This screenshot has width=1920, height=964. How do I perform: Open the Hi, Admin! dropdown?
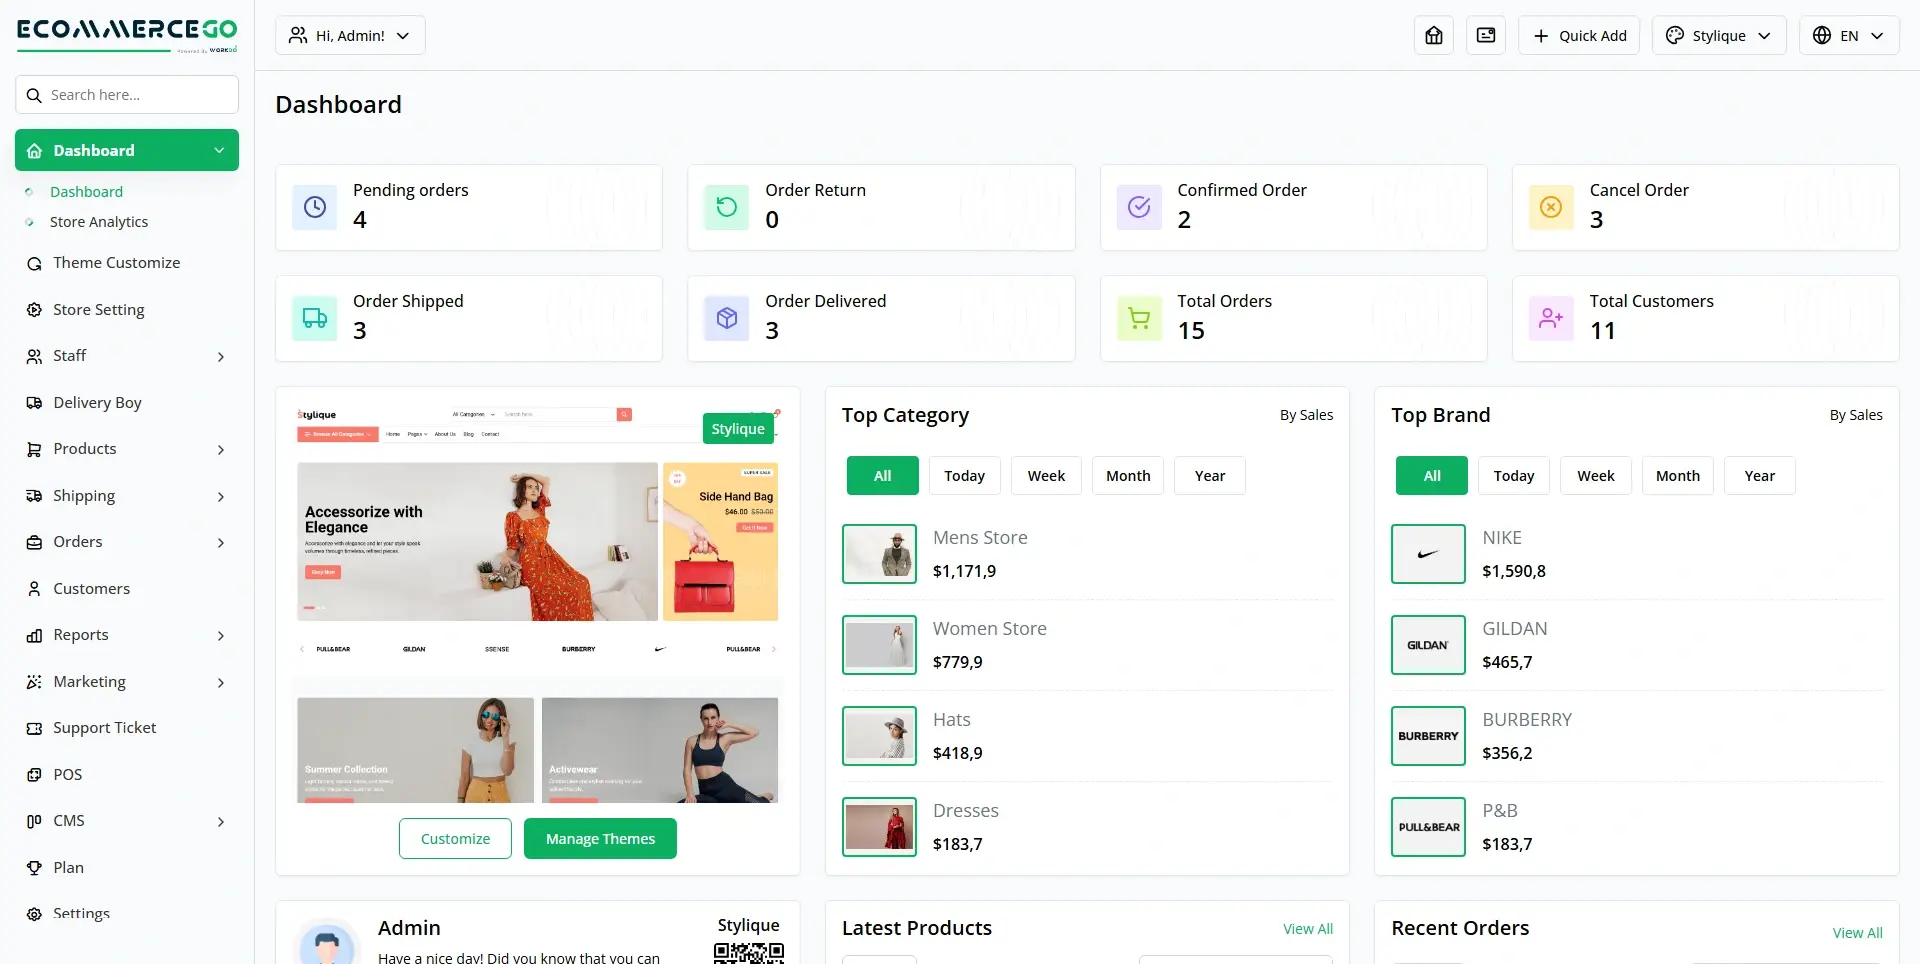[x=349, y=35]
